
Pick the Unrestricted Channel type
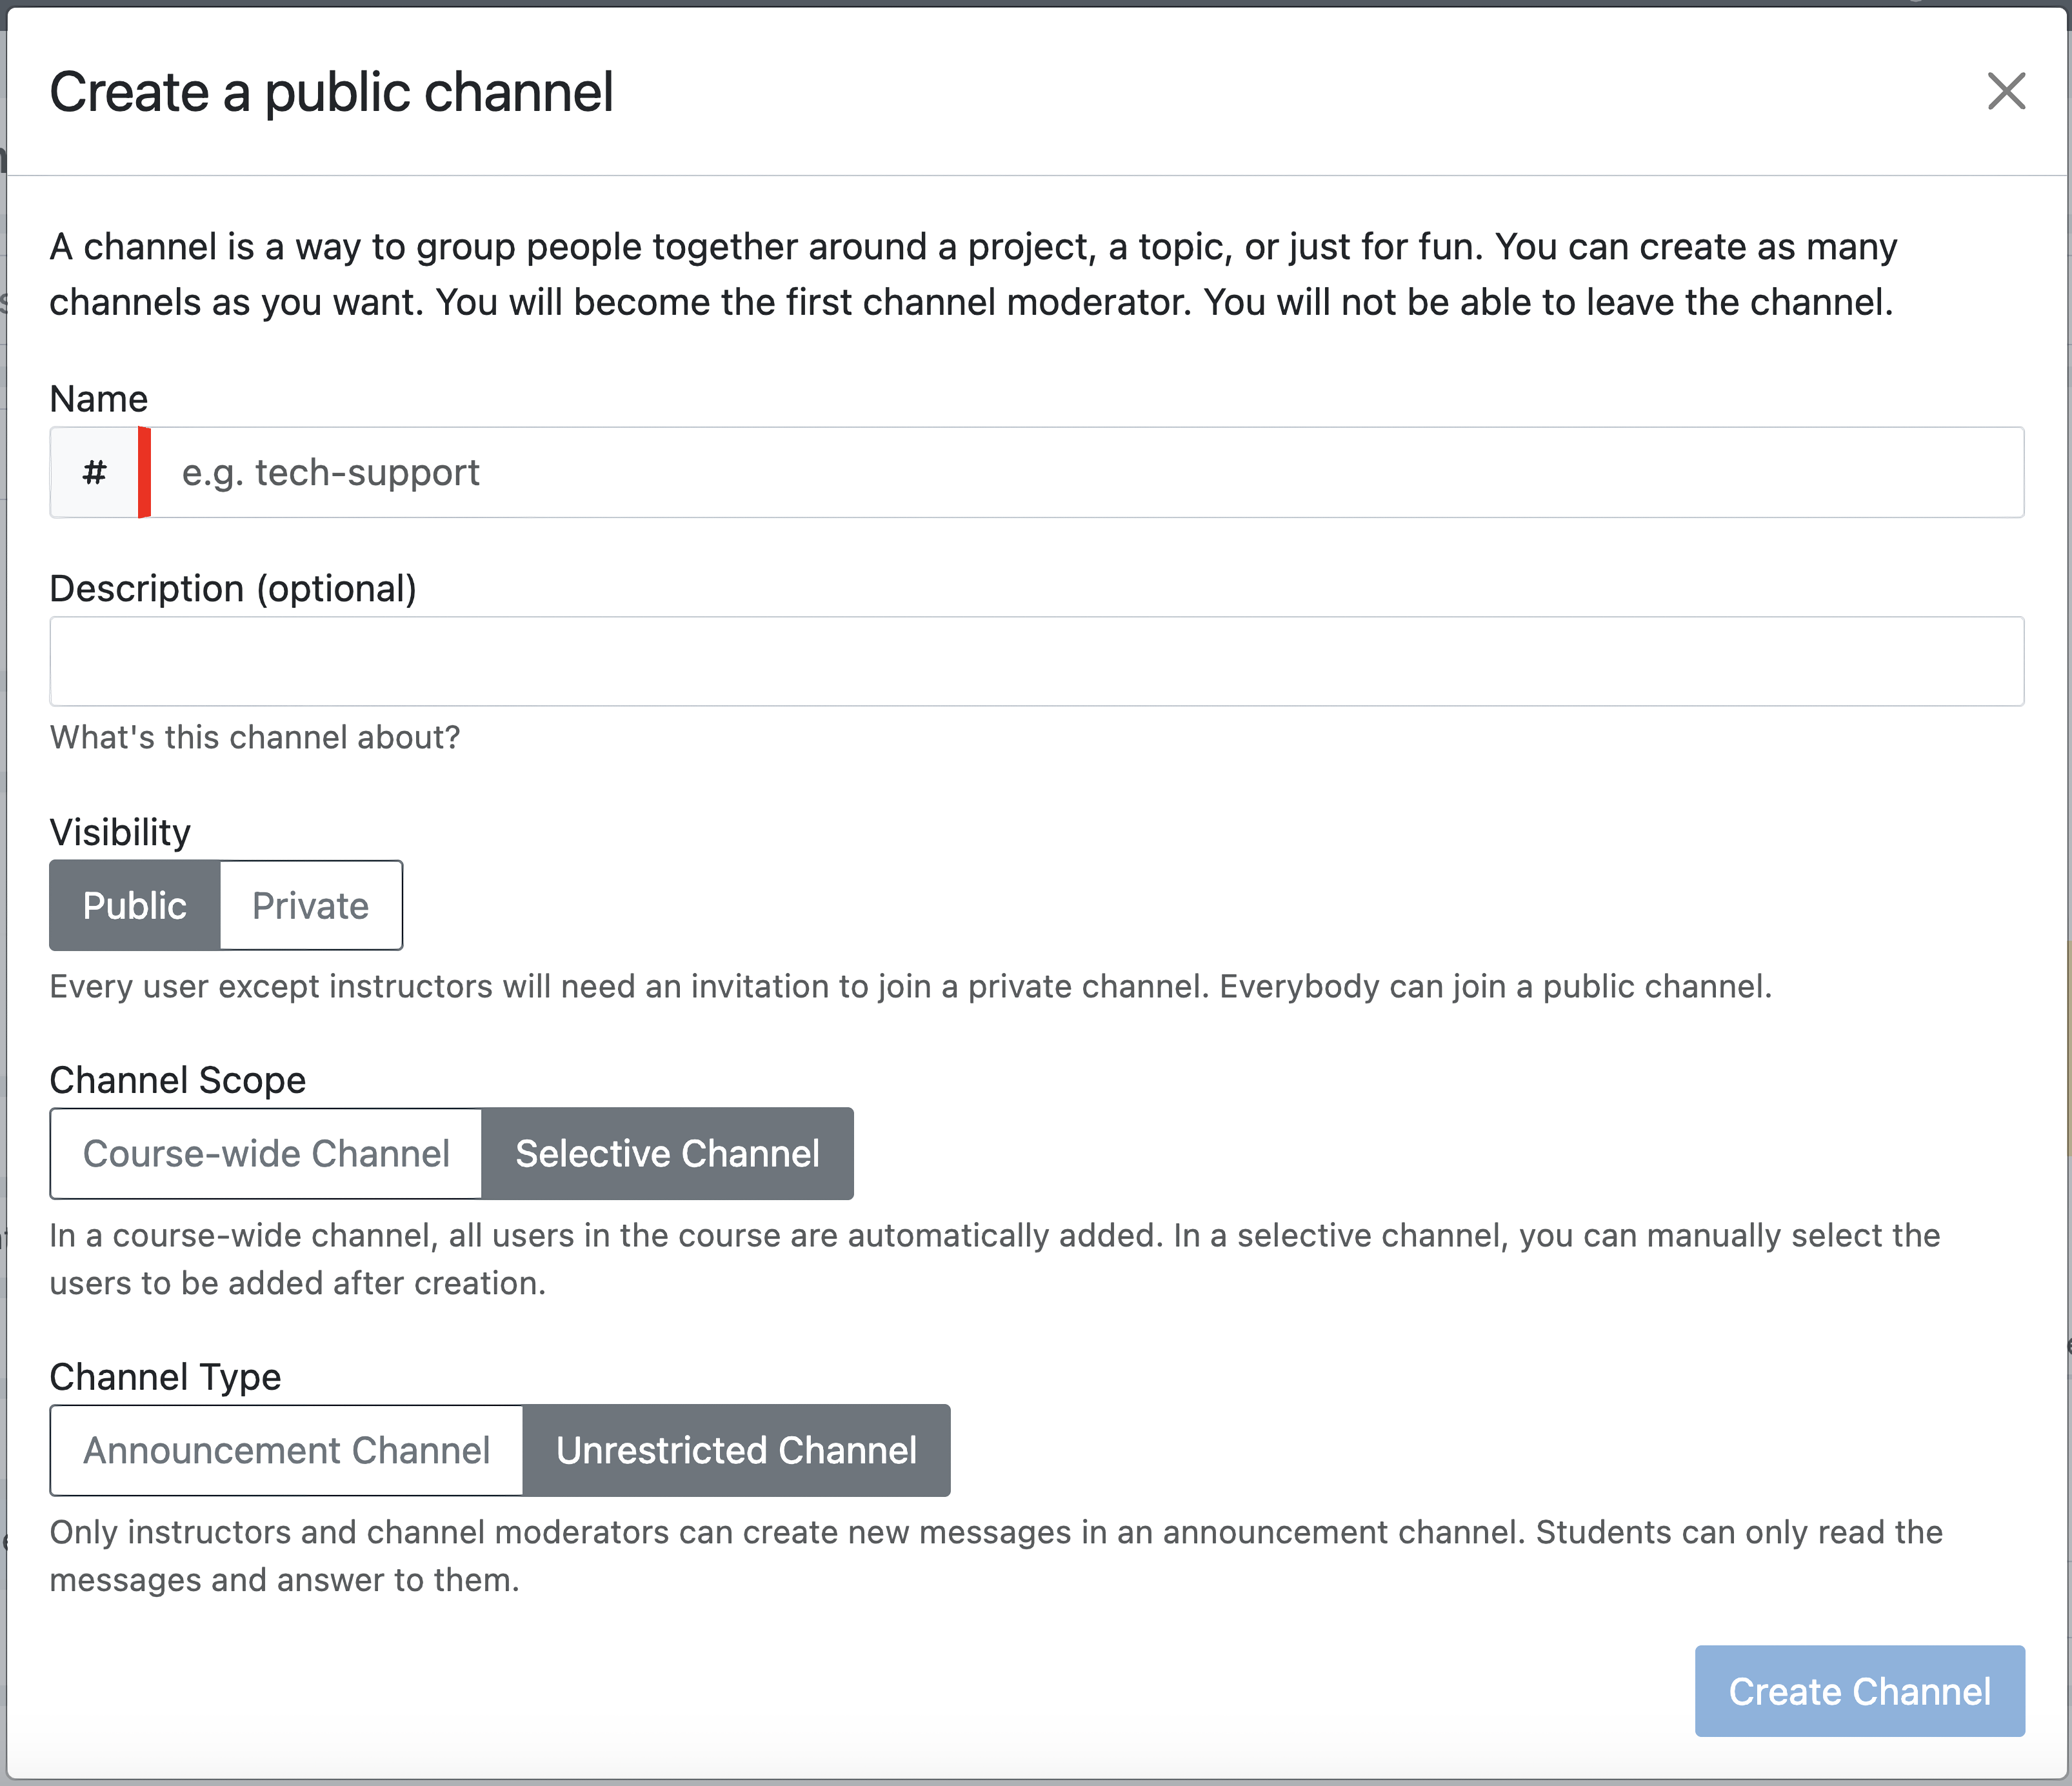coord(736,1450)
